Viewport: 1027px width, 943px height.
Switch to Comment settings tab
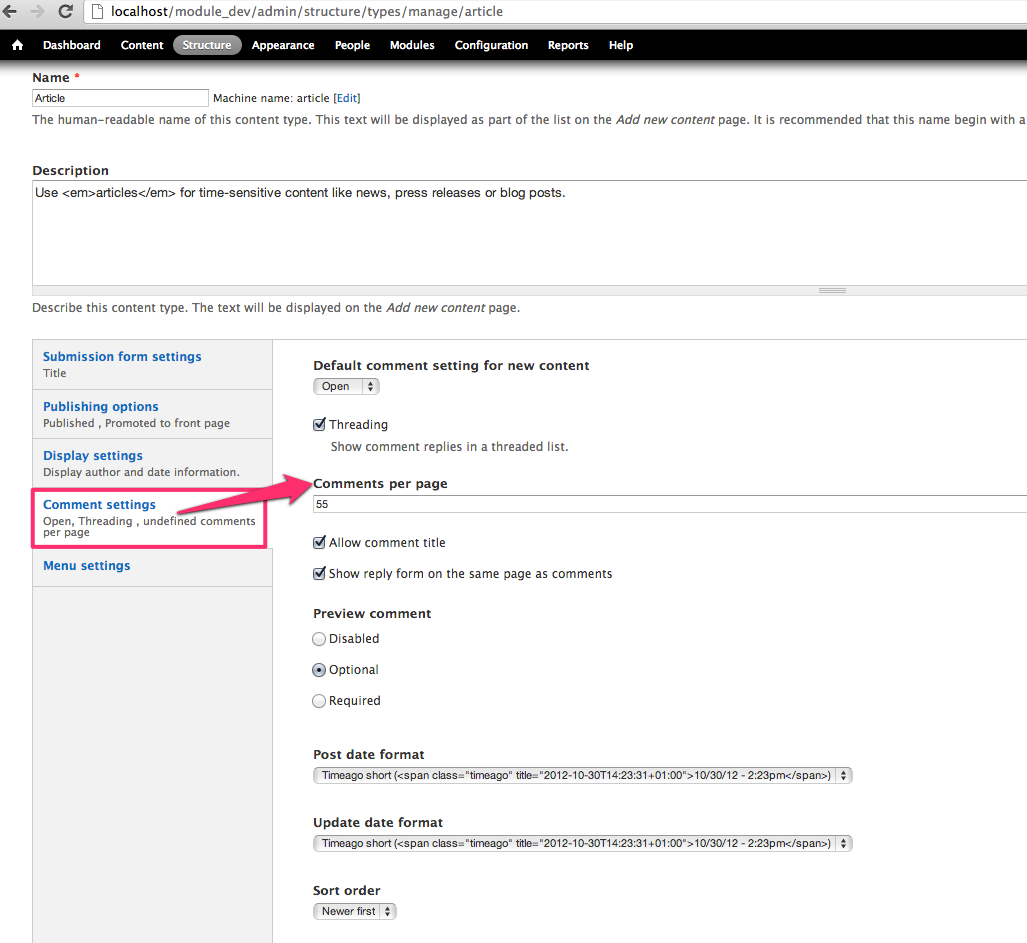tap(149, 517)
